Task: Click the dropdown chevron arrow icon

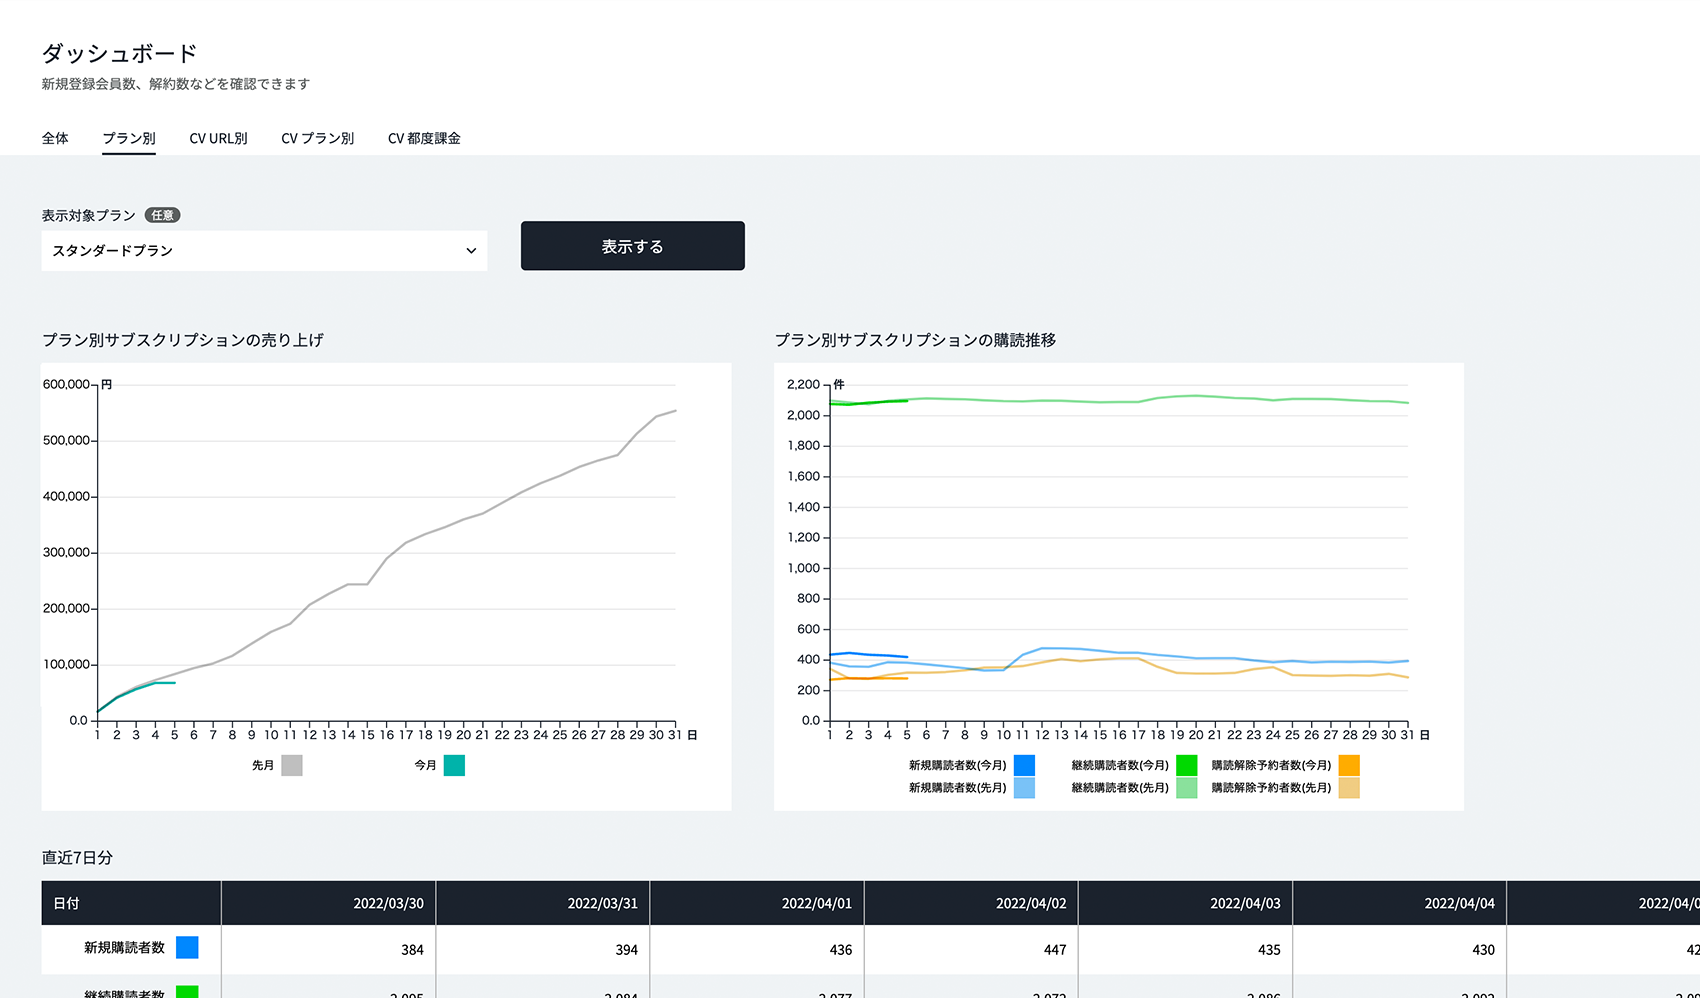Action: [471, 251]
